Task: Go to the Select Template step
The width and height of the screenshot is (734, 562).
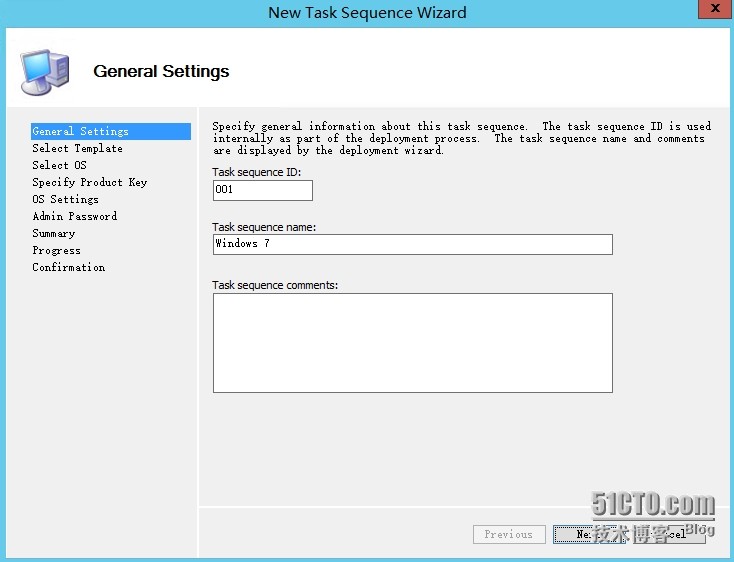Action: [77, 148]
